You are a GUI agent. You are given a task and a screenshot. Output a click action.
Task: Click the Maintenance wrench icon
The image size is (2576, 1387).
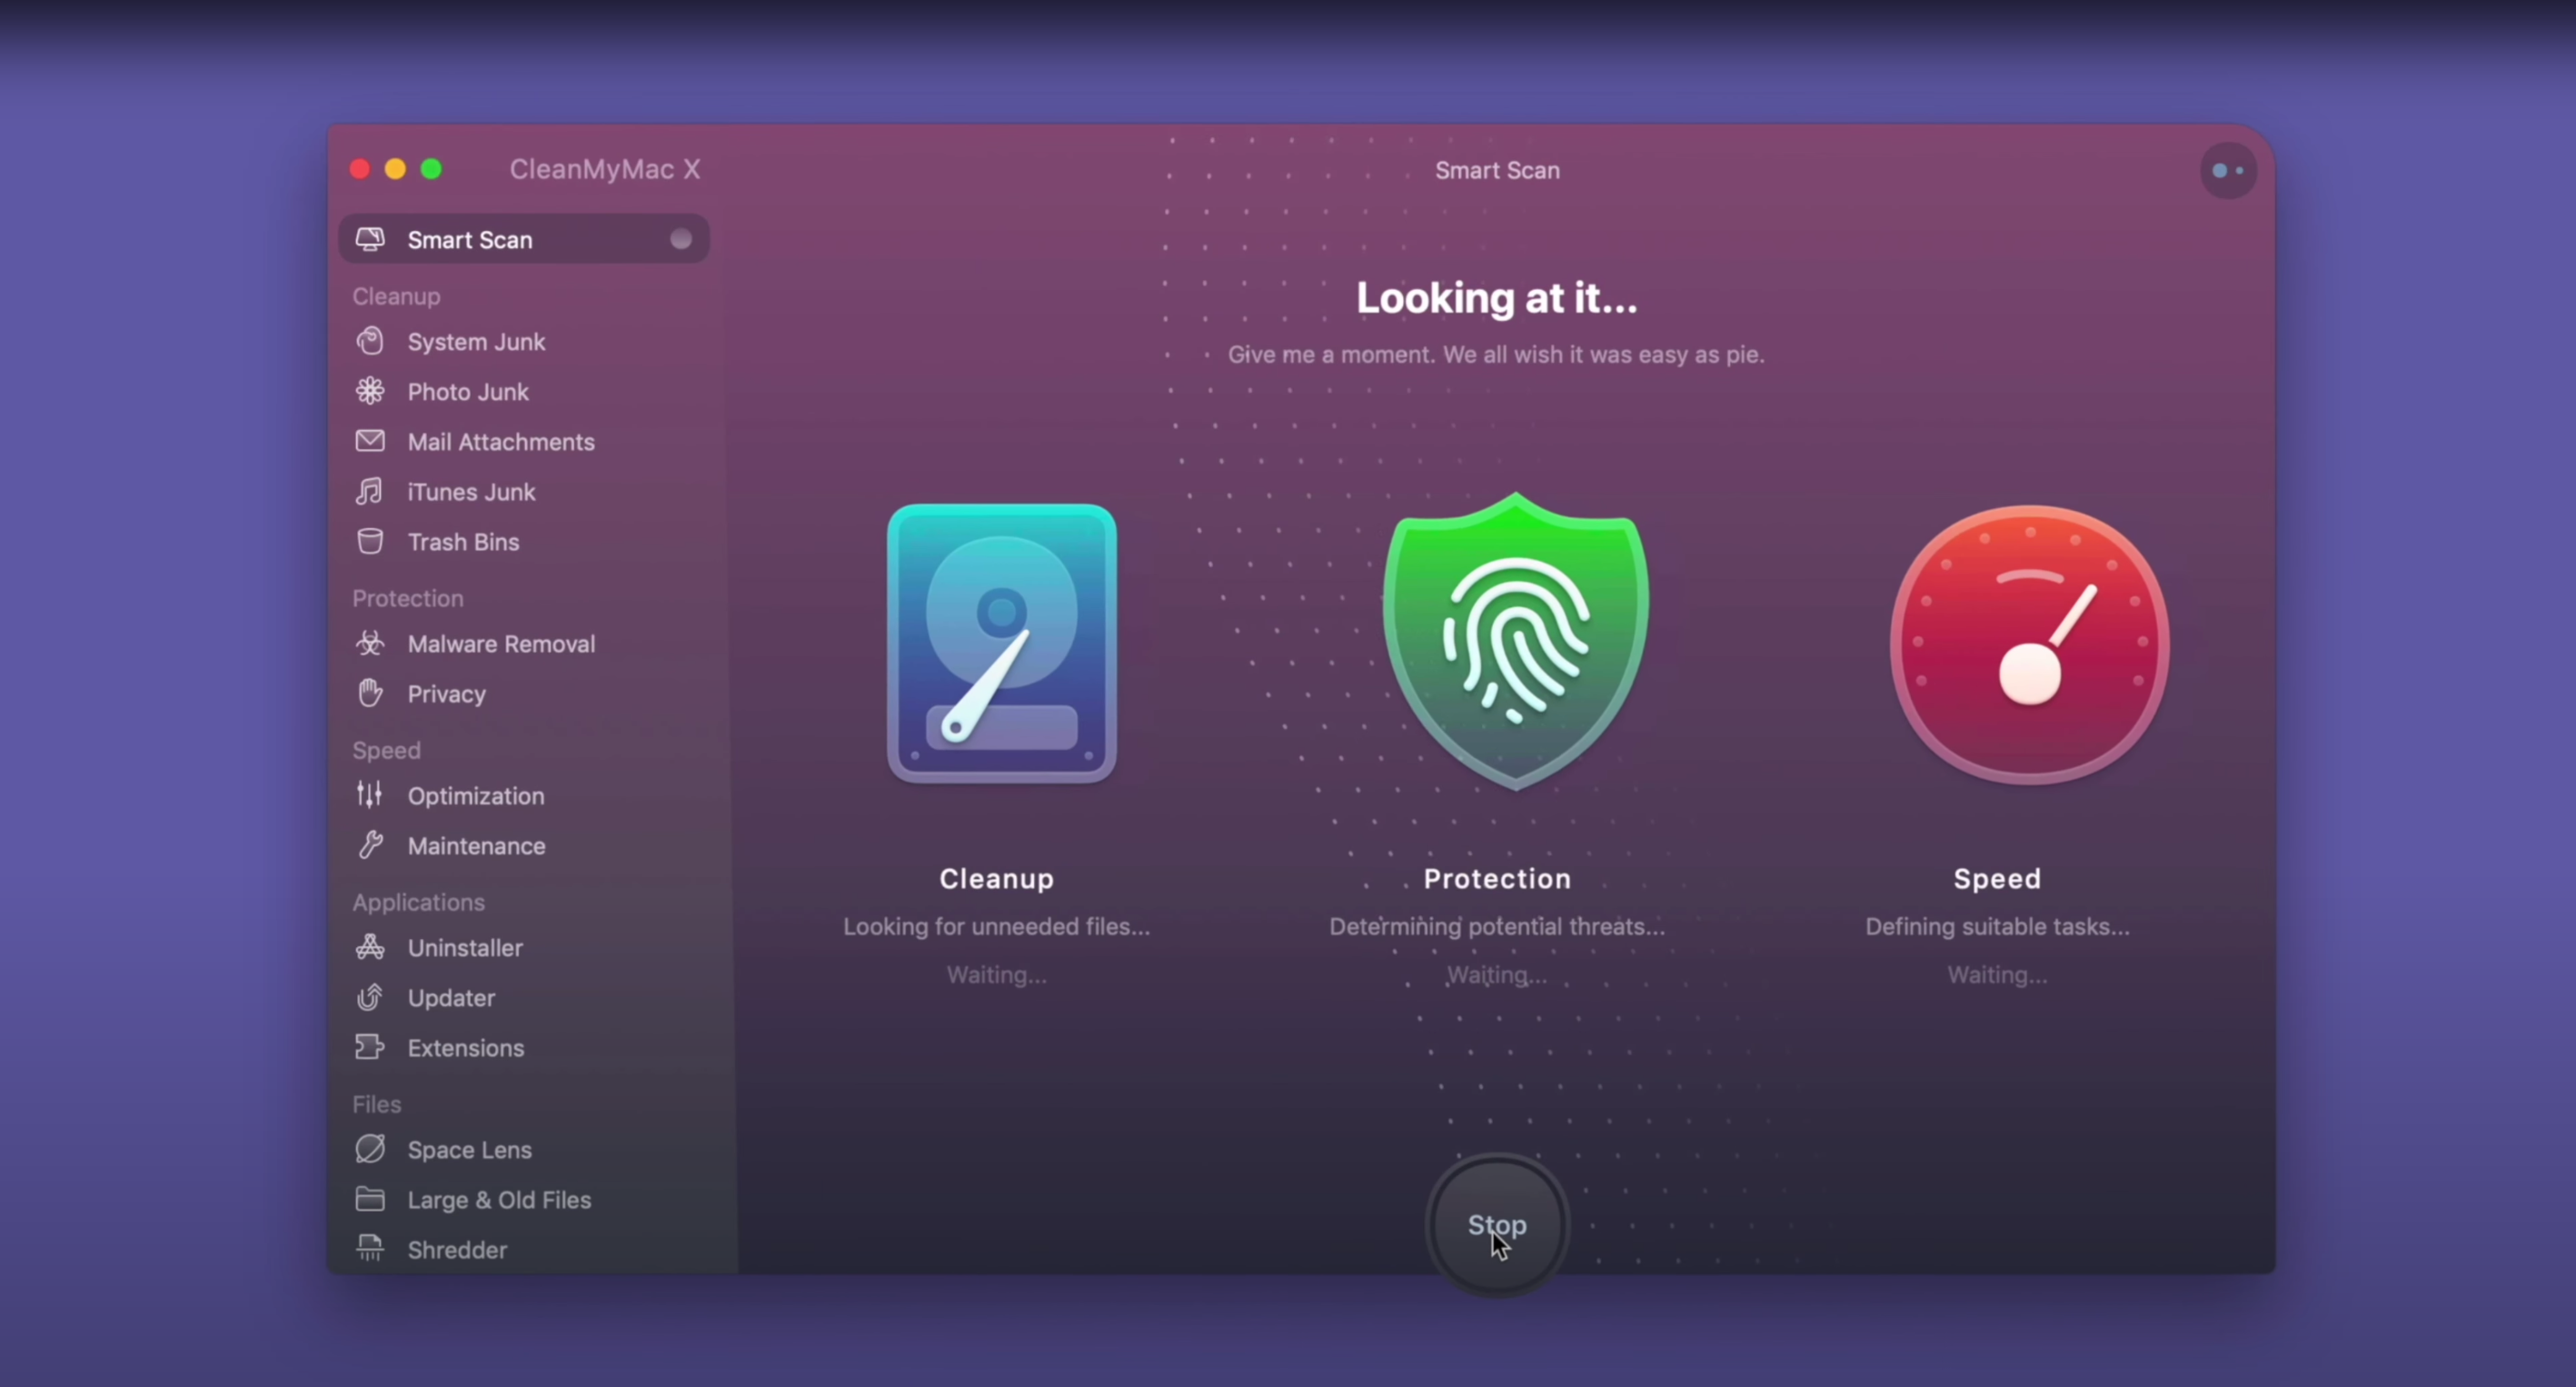pos(370,846)
